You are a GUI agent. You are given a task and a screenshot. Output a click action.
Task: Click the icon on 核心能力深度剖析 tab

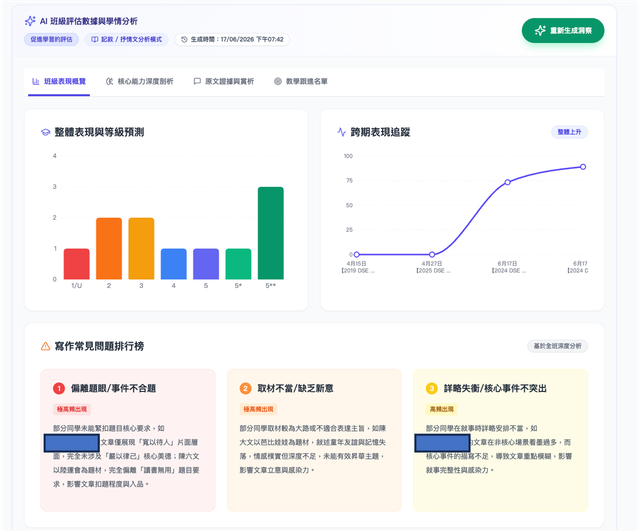pyautogui.click(x=109, y=82)
